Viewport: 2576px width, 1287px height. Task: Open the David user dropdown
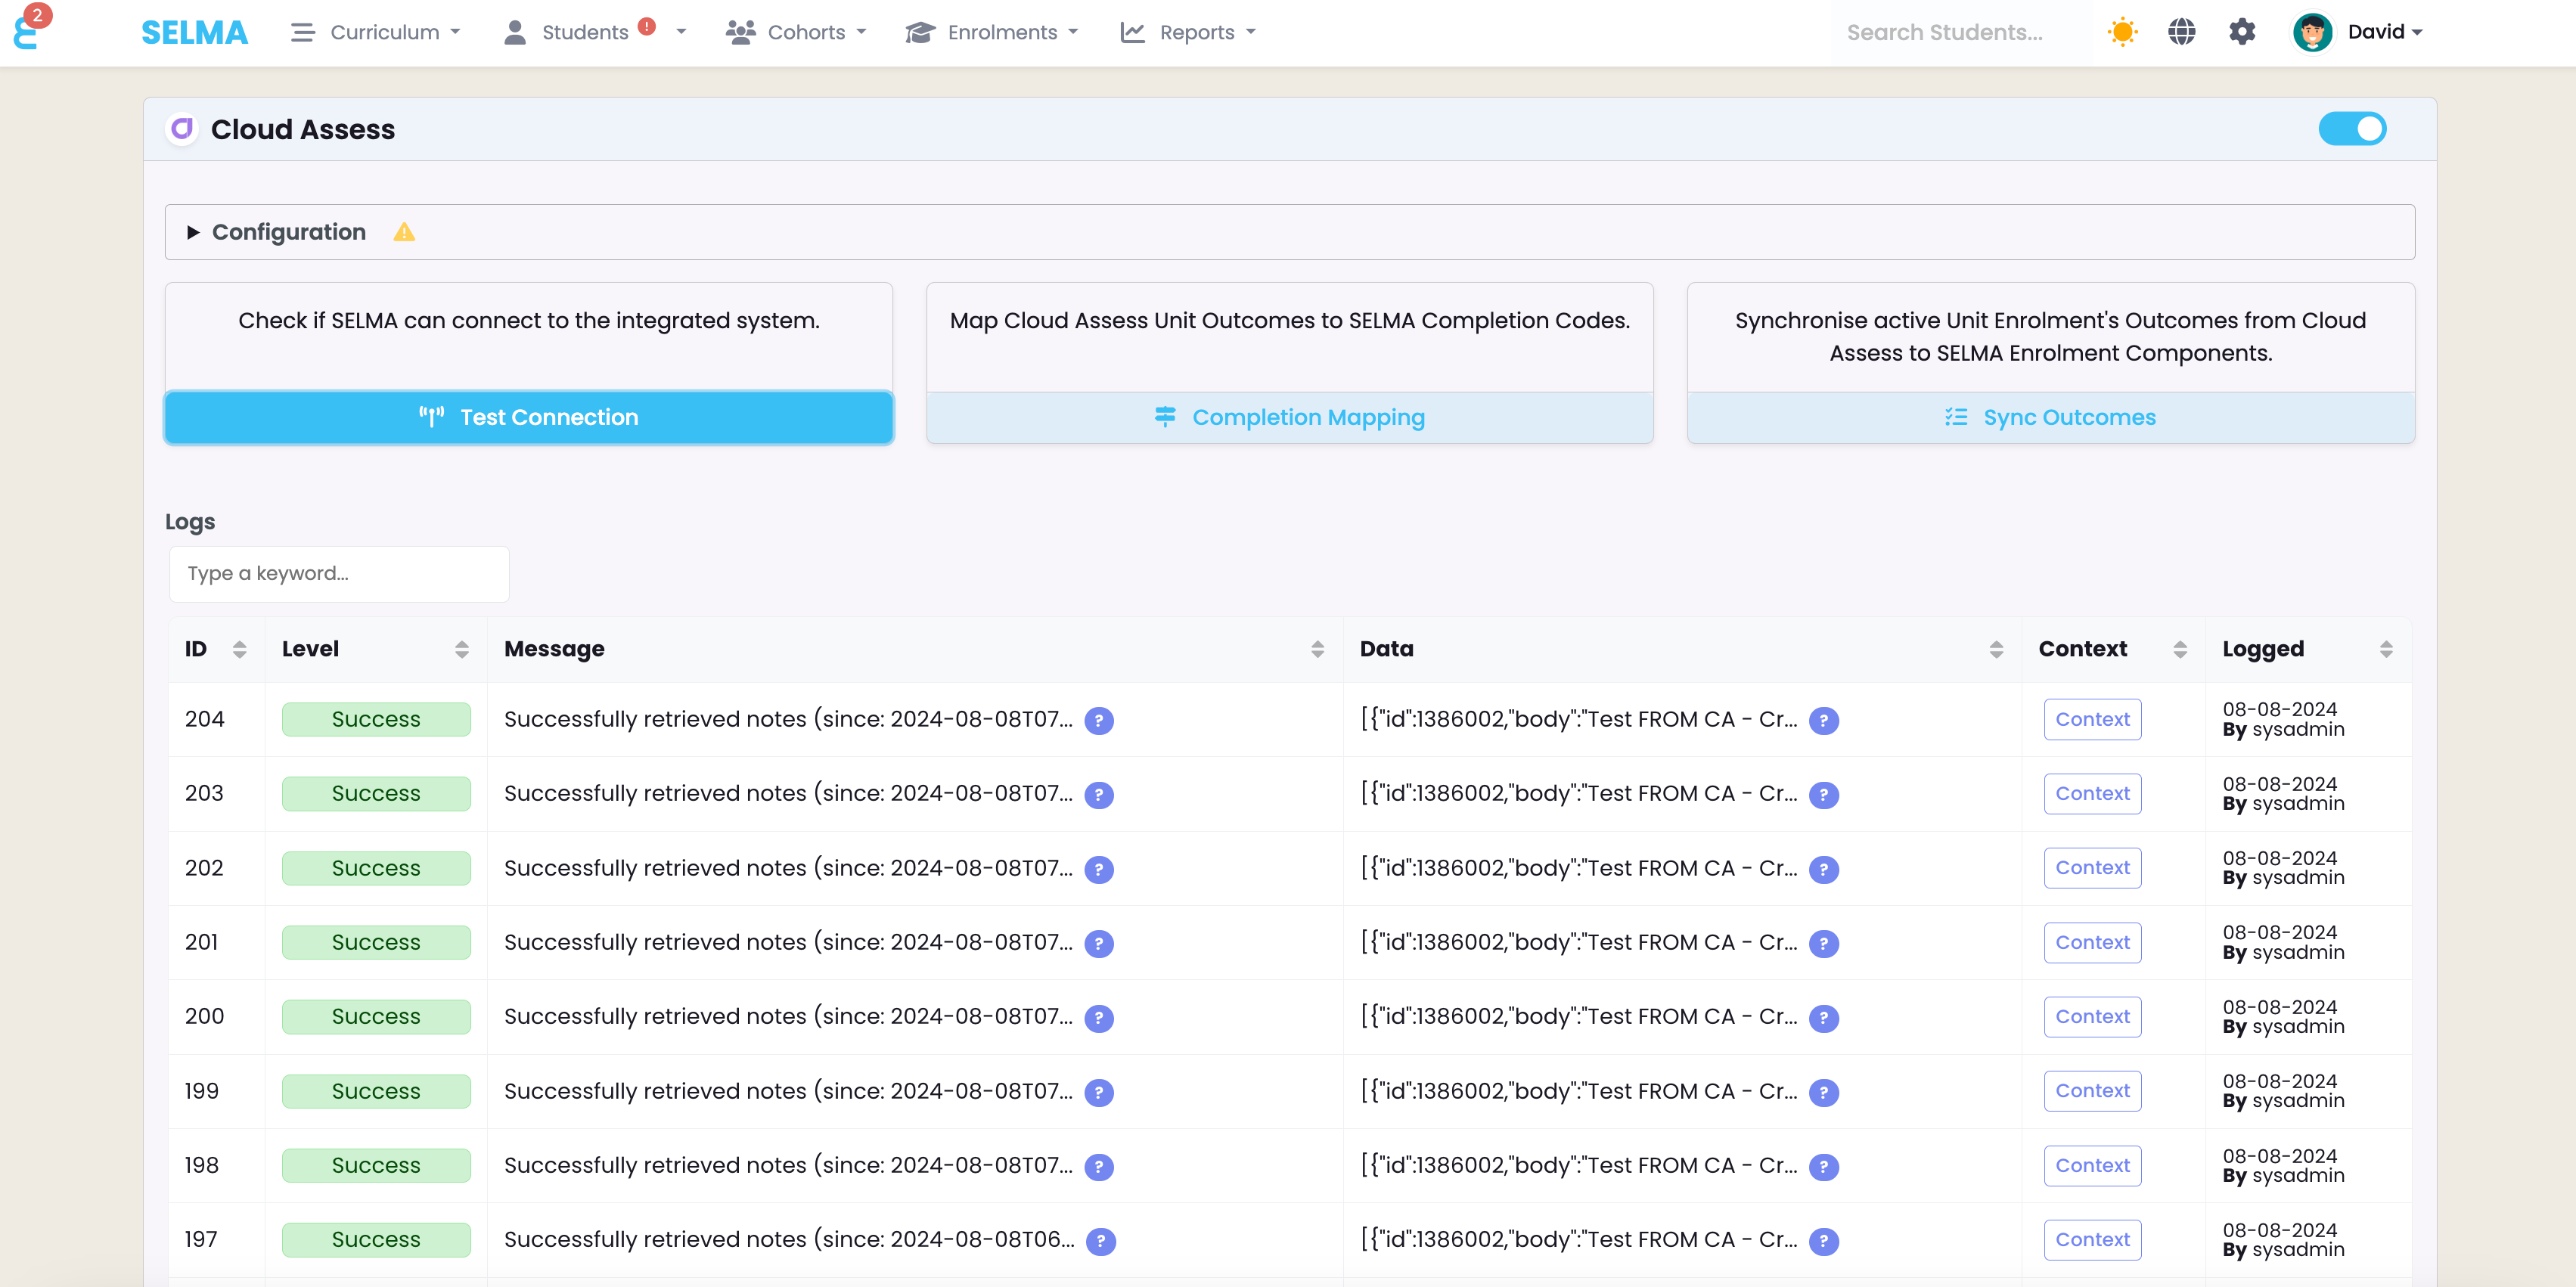tap(2385, 32)
